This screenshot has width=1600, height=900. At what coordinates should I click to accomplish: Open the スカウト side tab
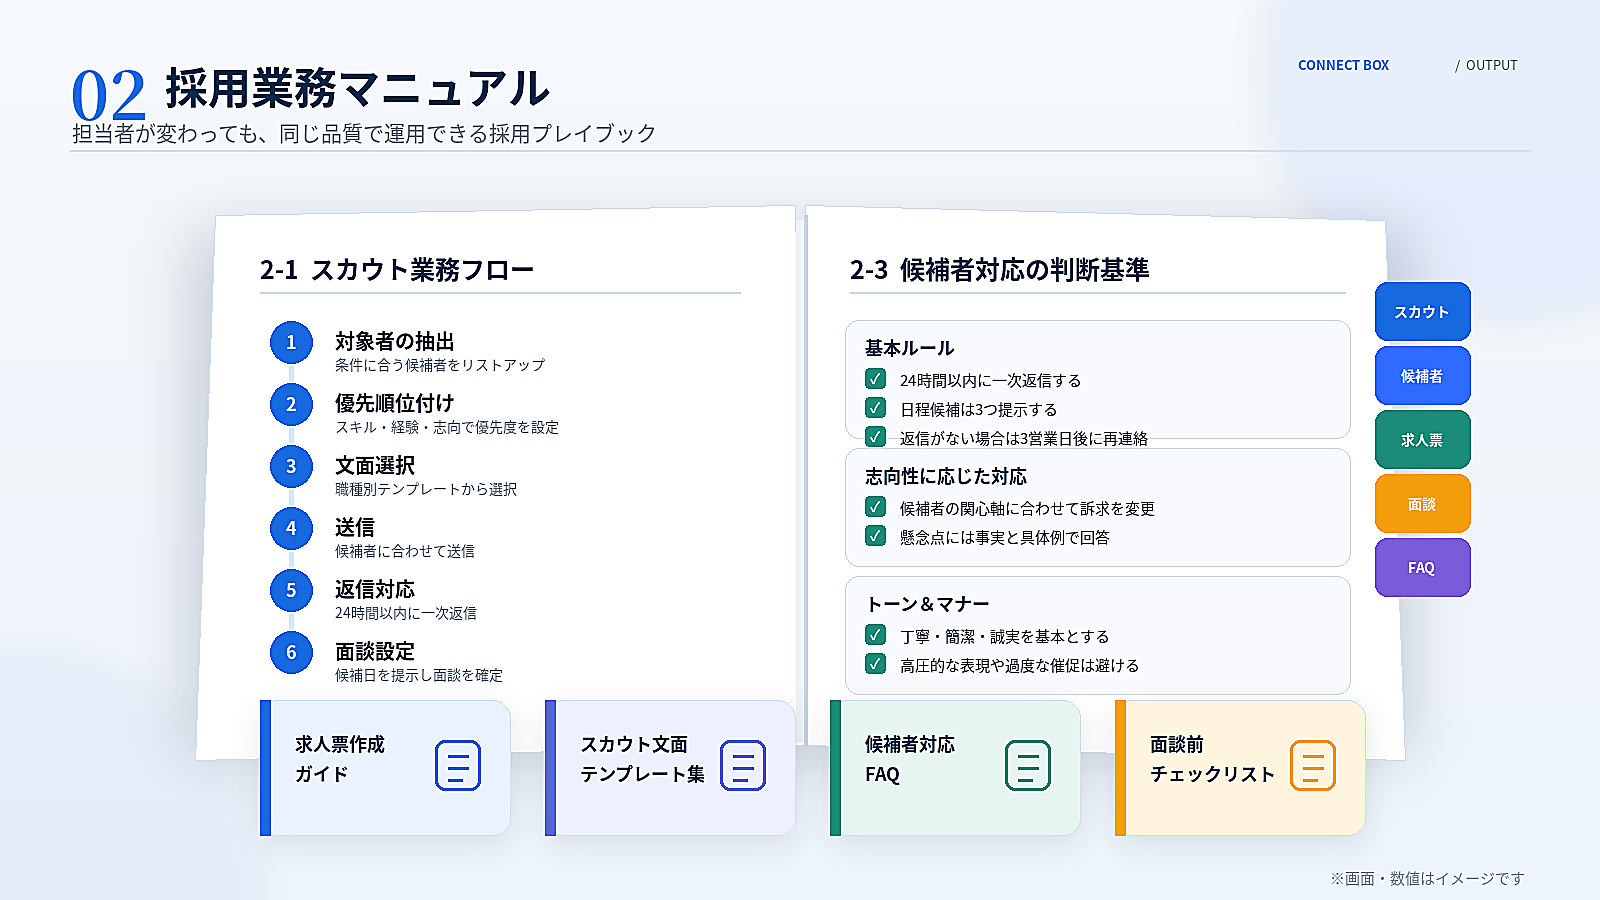1422,312
